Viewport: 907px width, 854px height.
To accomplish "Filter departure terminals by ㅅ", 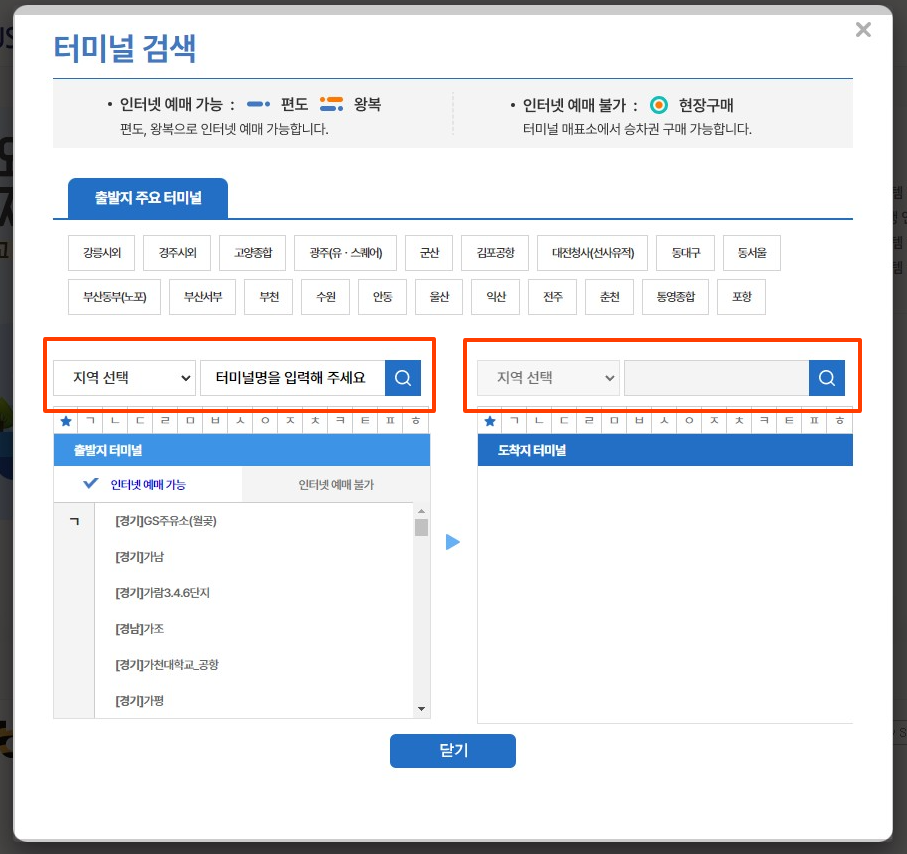I will coord(240,421).
